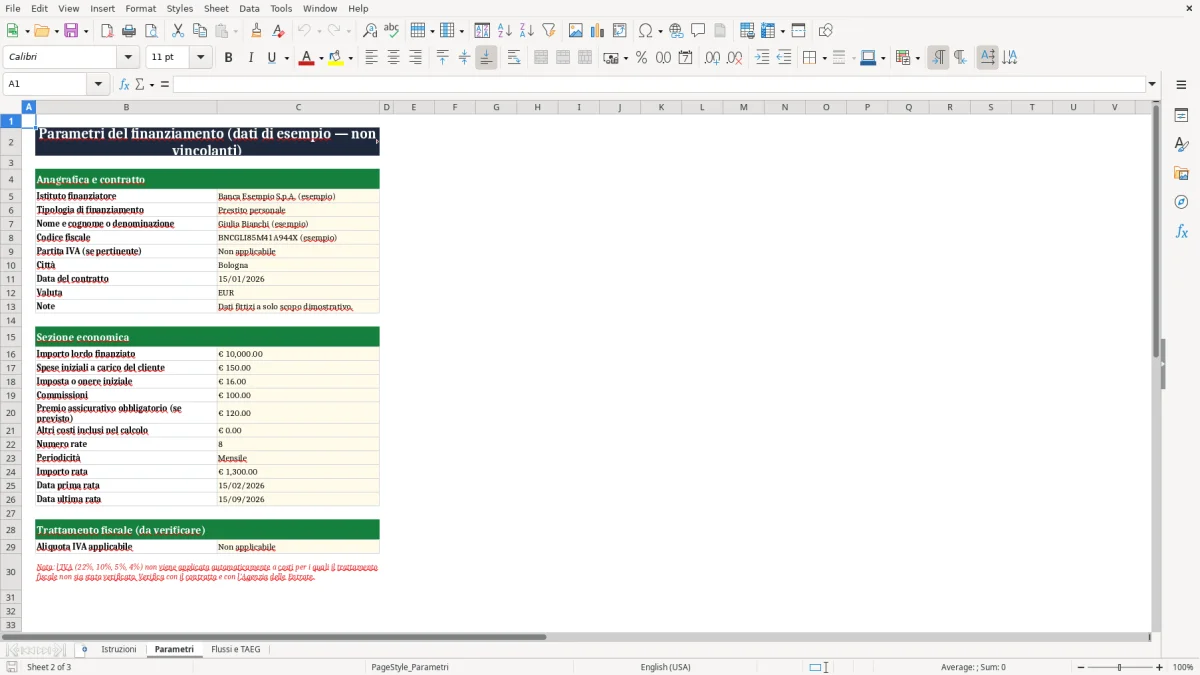Screen dimensions: 1200x675
Task: Click the AutoFilter funnel icon
Action: click(549, 31)
